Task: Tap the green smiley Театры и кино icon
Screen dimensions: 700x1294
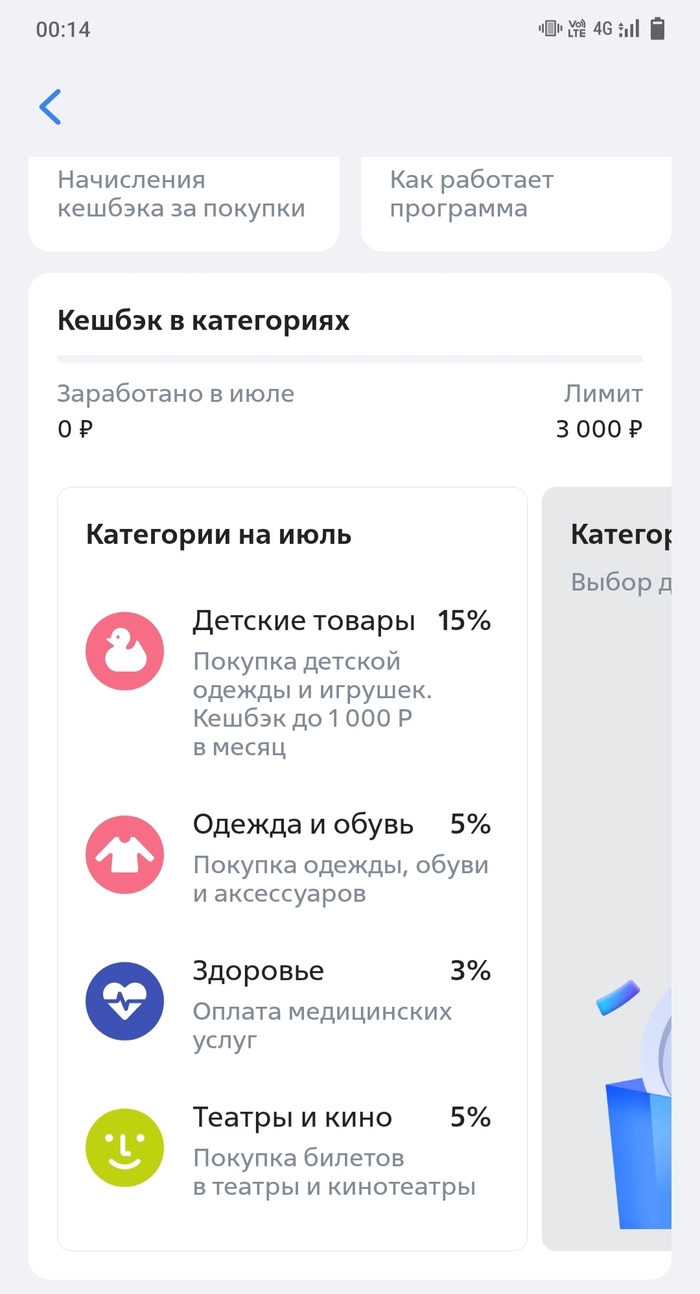Action: tap(124, 1148)
